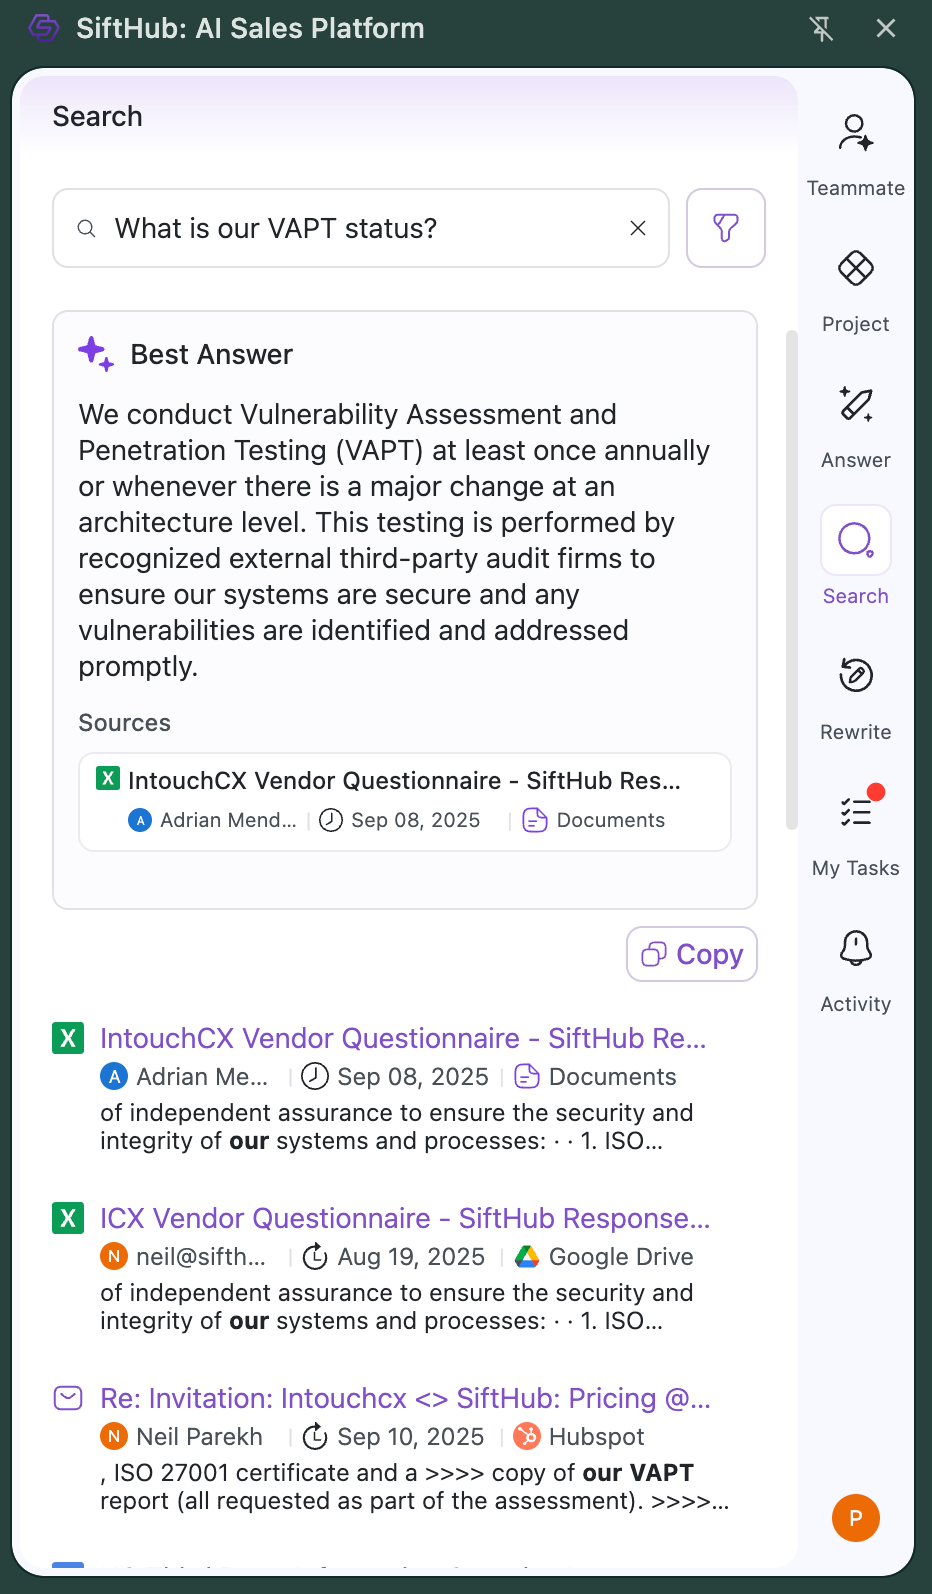Select the Answer tool icon
Image resolution: width=932 pixels, height=1594 pixels.
(855, 405)
